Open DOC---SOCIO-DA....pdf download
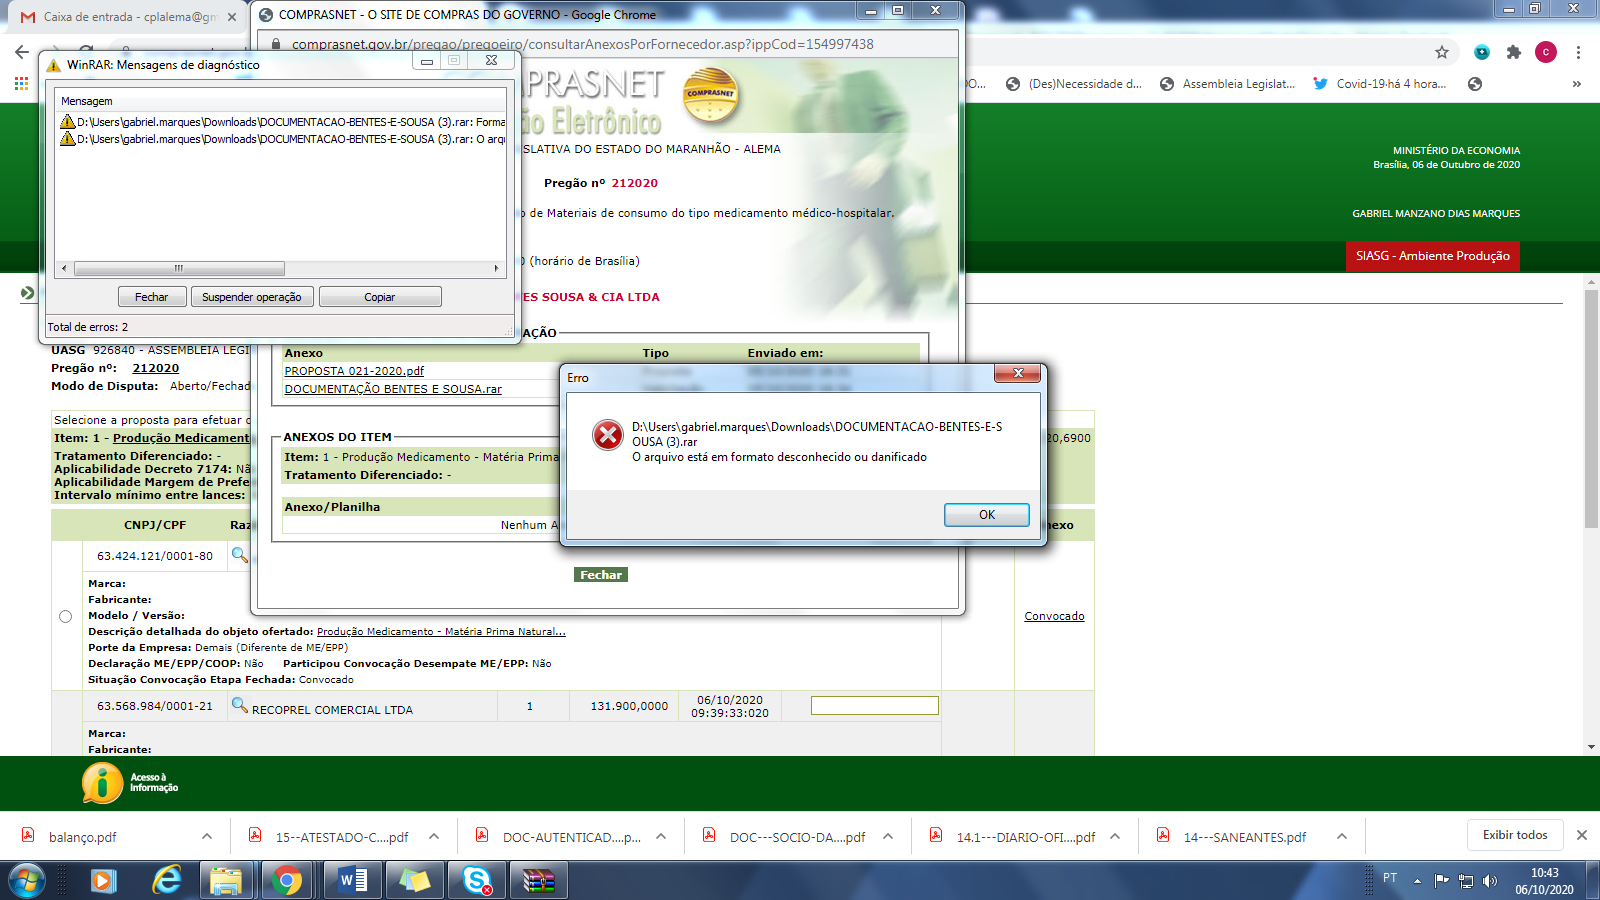 [797, 837]
